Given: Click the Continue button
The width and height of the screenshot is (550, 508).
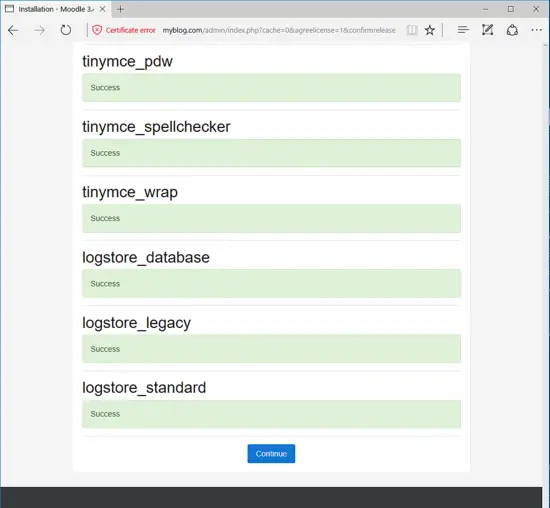Looking at the screenshot, I should 271,454.
